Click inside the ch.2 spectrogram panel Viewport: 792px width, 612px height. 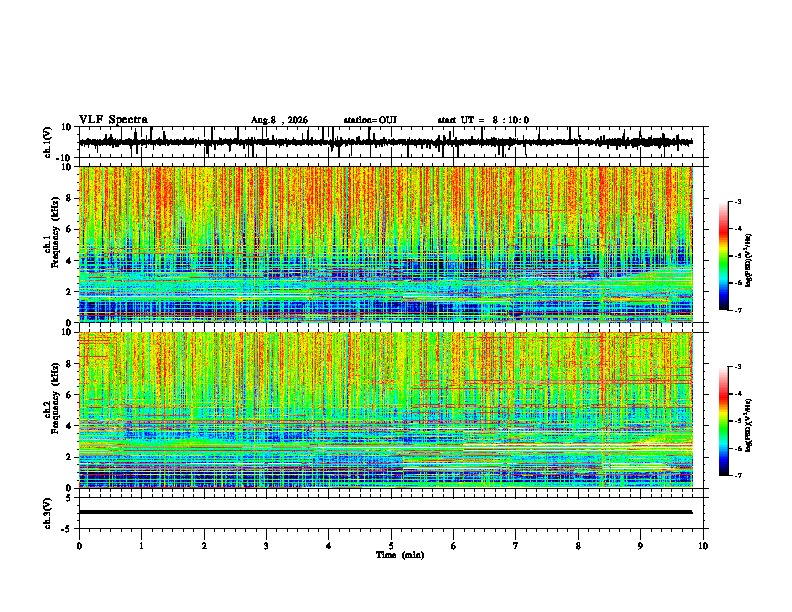click(386, 410)
